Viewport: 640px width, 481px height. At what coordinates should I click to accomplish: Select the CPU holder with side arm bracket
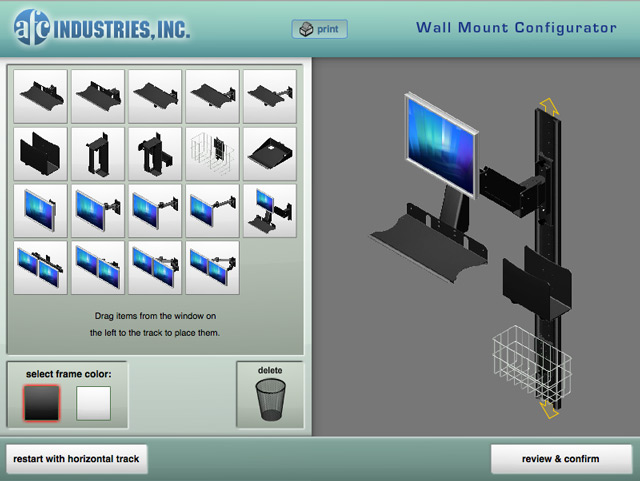pyautogui.click(x=155, y=154)
